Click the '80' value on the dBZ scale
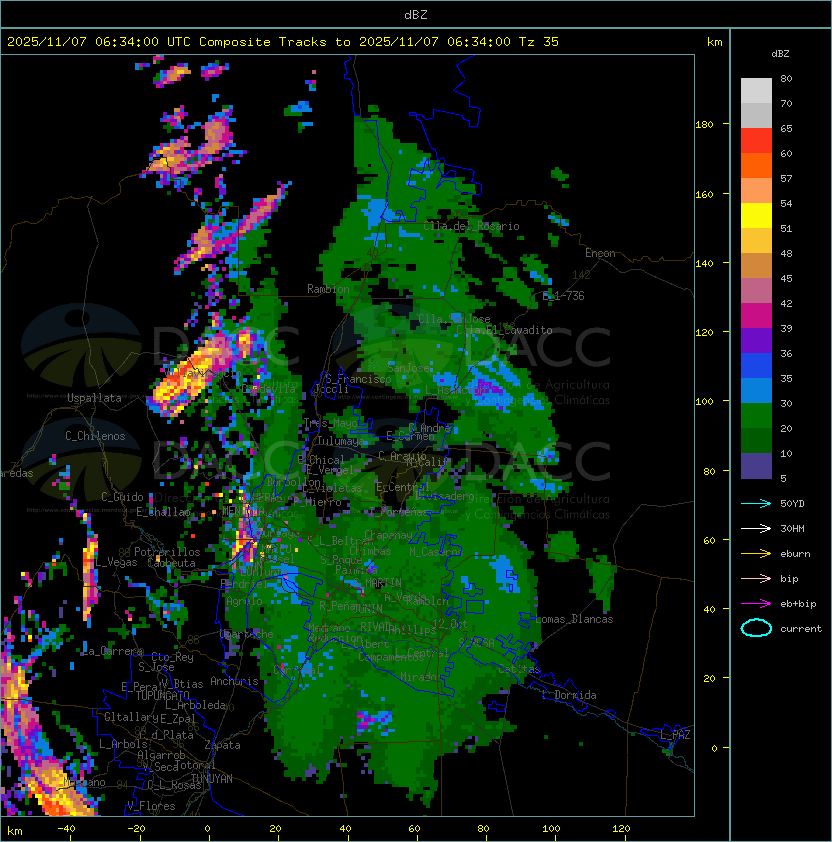832x842 pixels. [786, 78]
